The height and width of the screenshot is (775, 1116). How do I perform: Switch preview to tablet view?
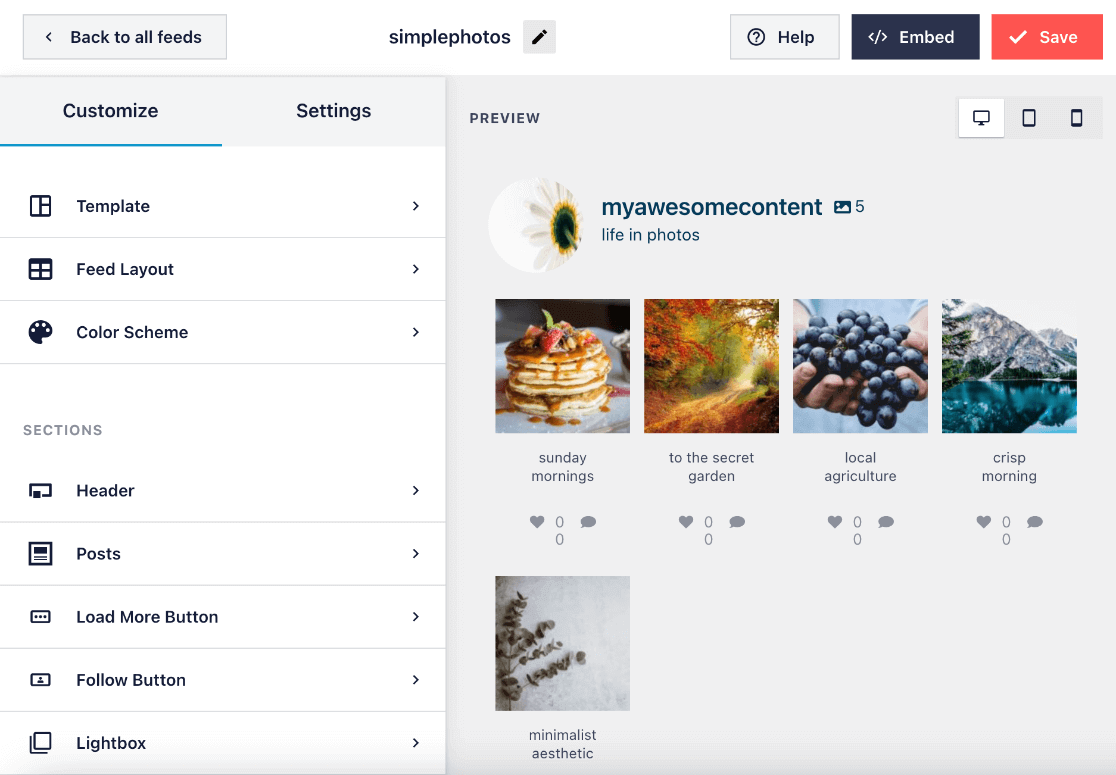click(x=1029, y=117)
